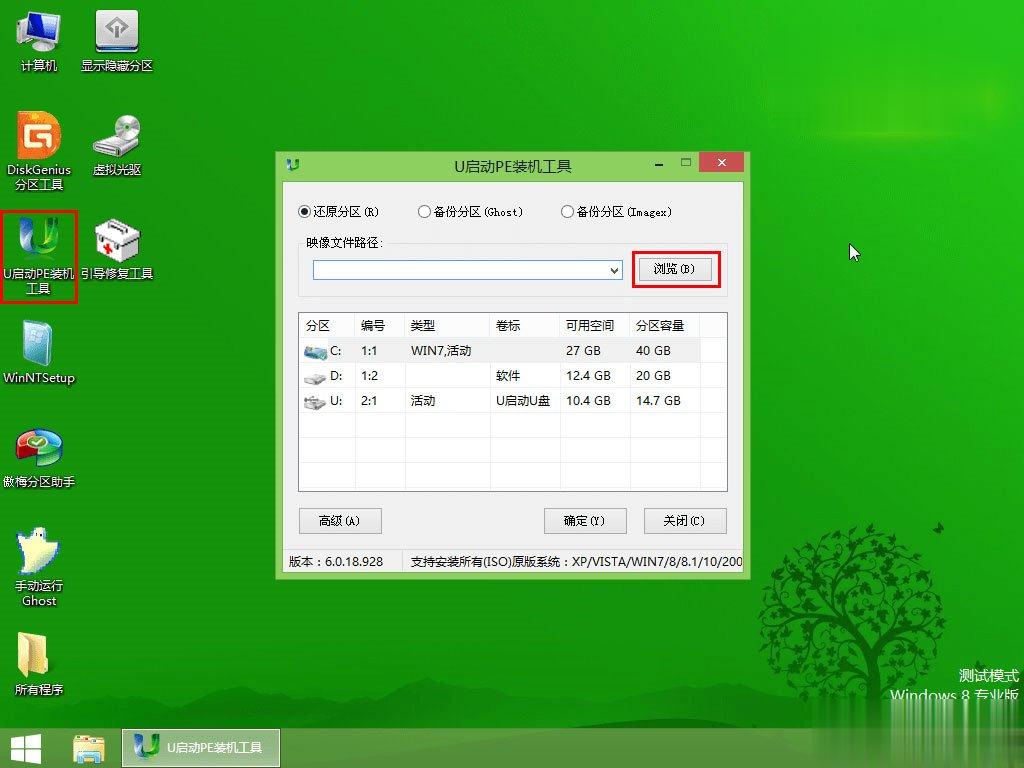Screen dimensions: 1024x768
Task: Open the 所有程序 folder icon
Action: (39, 664)
